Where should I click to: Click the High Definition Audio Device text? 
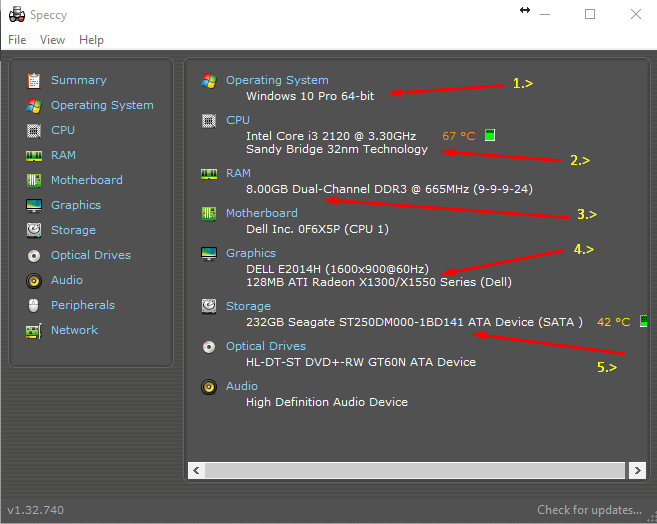[x=327, y=402]
